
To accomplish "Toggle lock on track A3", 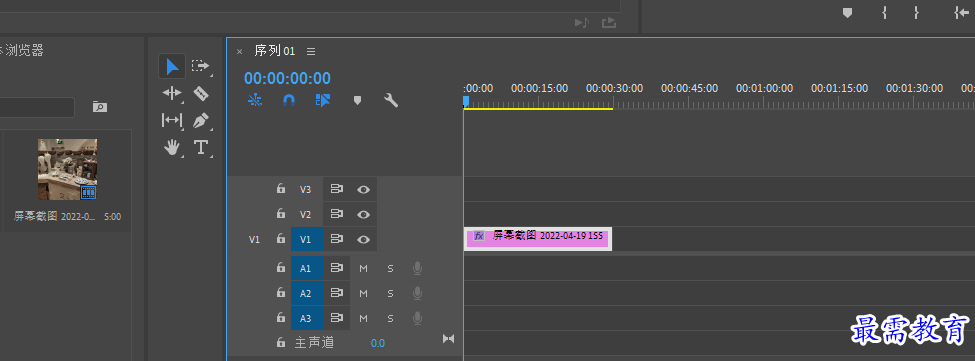I will (x=281, y=318).
